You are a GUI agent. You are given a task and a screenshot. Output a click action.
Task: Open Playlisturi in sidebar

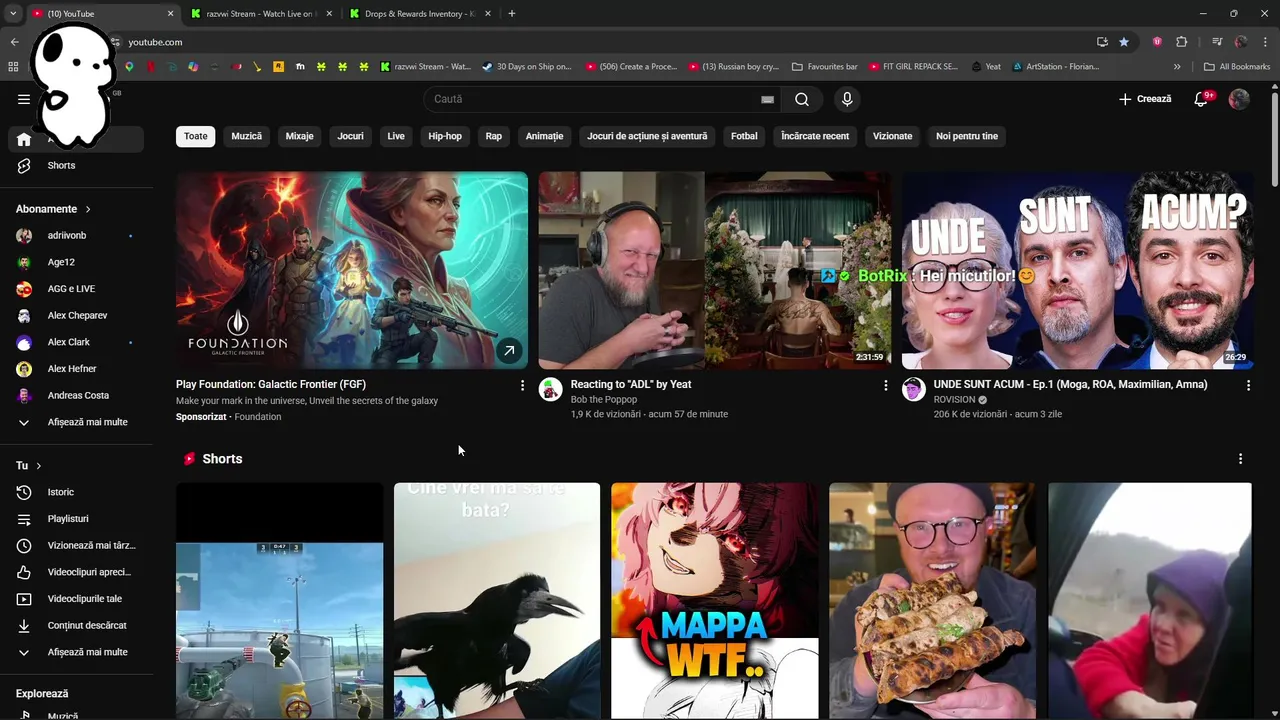76,519
